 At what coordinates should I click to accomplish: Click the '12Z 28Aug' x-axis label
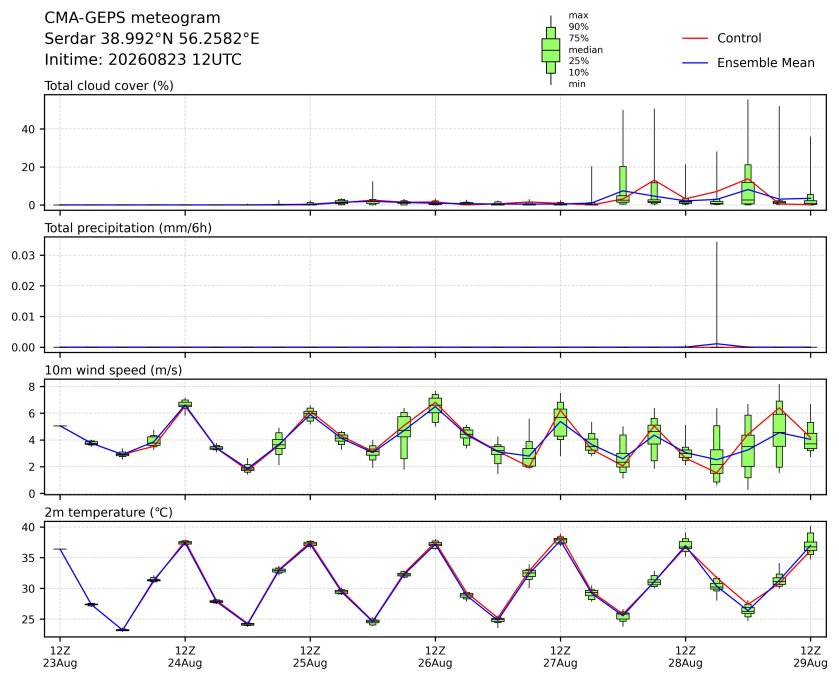click(685, 657)
